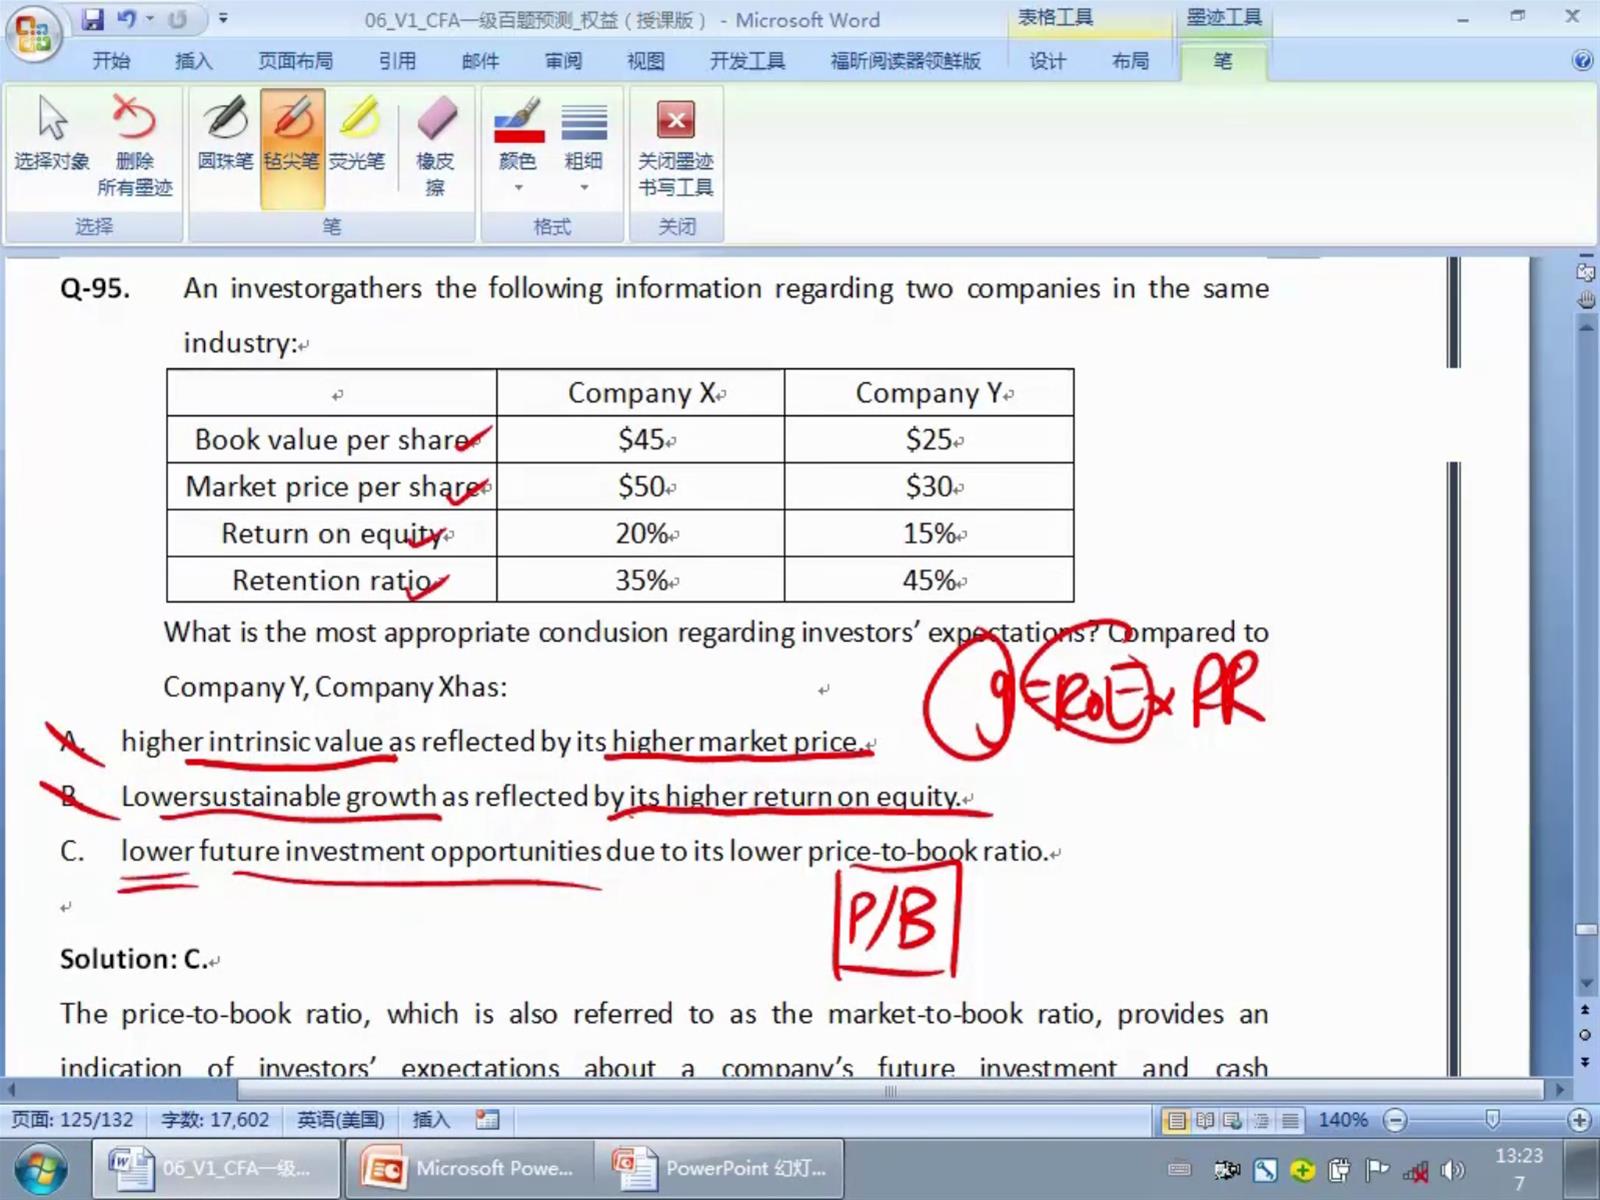
Task: Click the Action Center flag tray icon
Action: tap(1377, 1169)
